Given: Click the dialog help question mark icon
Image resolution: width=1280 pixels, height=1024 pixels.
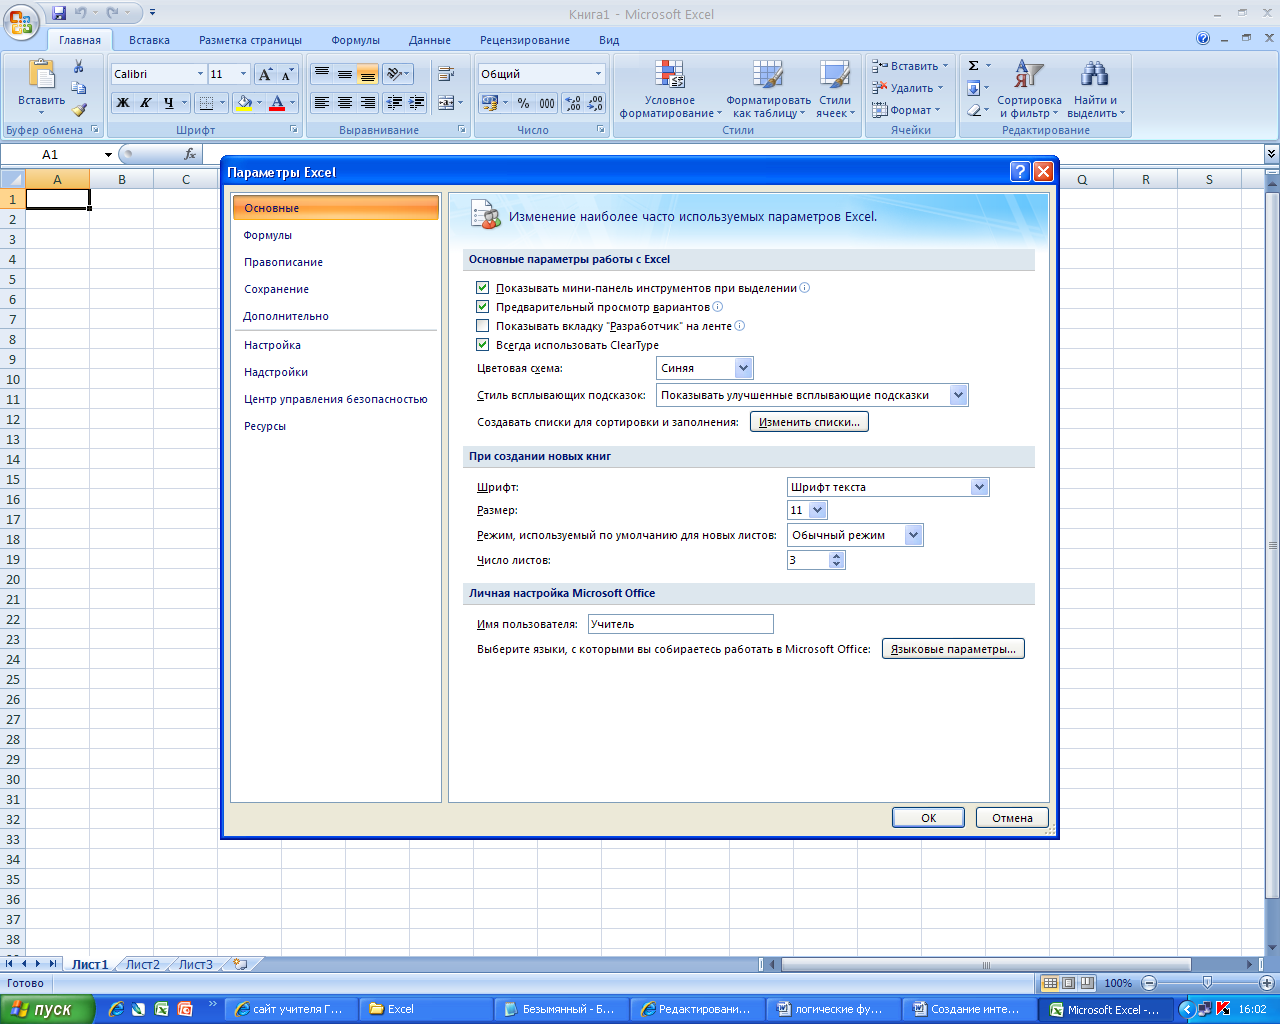Looking at the screenshot, I should (1019, 172).
